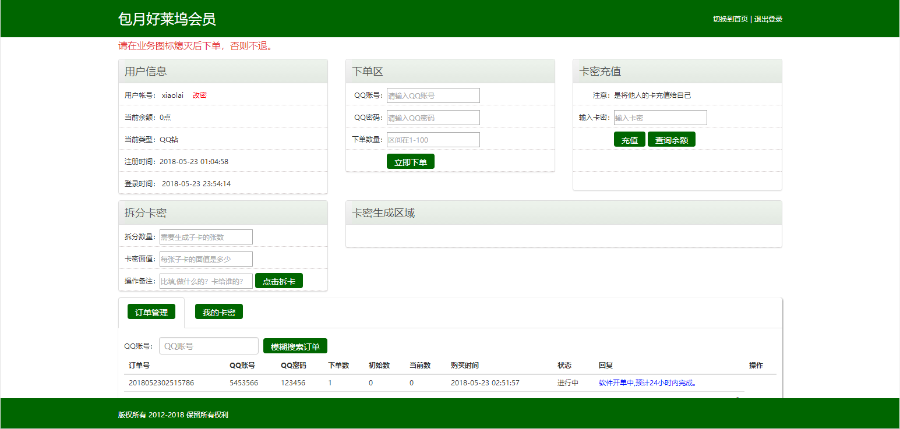Click order number 2018052302515786
The image size is (900, 429).
(x=161, y=383)
